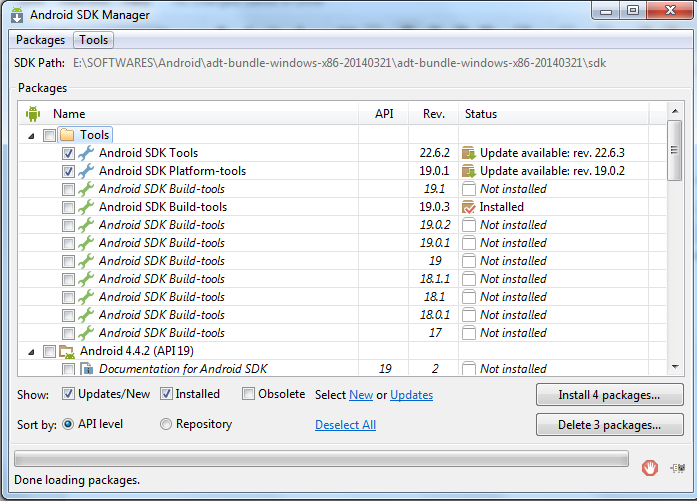Image resolution: width=697 pixels, height=501 pixels.
Task: Collapse the Android 4.4.2 (API 19) group
Action: (x=31, y=352)
